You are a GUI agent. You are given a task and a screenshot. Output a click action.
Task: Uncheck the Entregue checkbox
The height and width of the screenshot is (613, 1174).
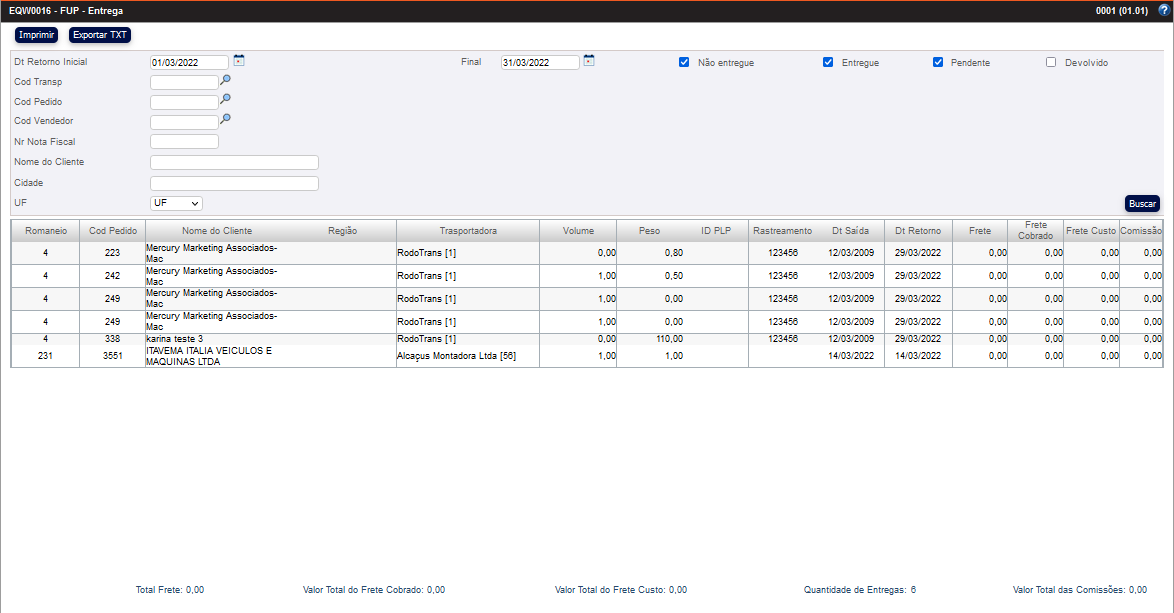828,62
